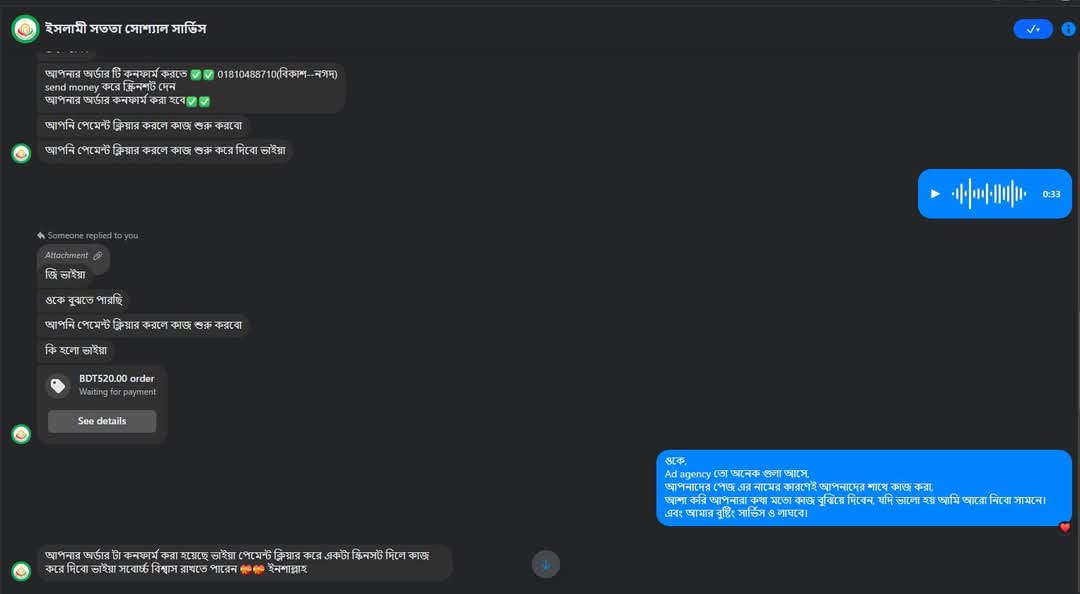Viewport: 1080px width, 594px height.
Task: Click the sender avatar beside the last message
Action: (21, 571)
